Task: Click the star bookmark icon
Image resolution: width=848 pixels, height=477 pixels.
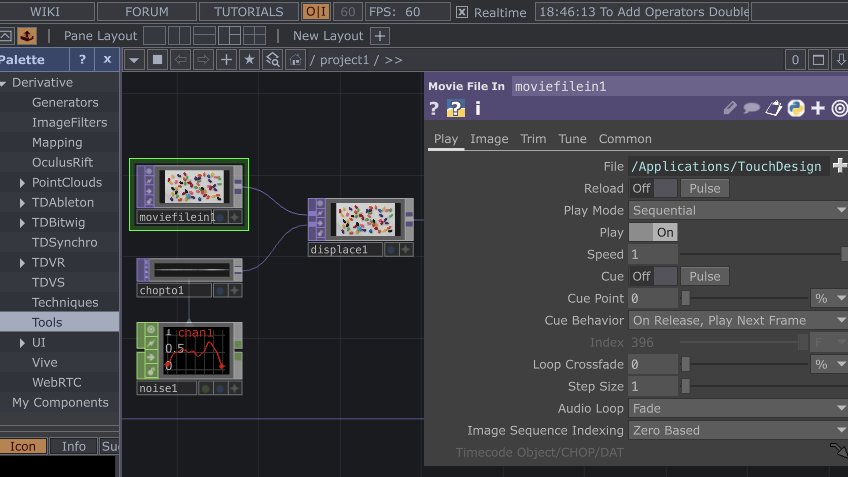Action: coord(249,59)
